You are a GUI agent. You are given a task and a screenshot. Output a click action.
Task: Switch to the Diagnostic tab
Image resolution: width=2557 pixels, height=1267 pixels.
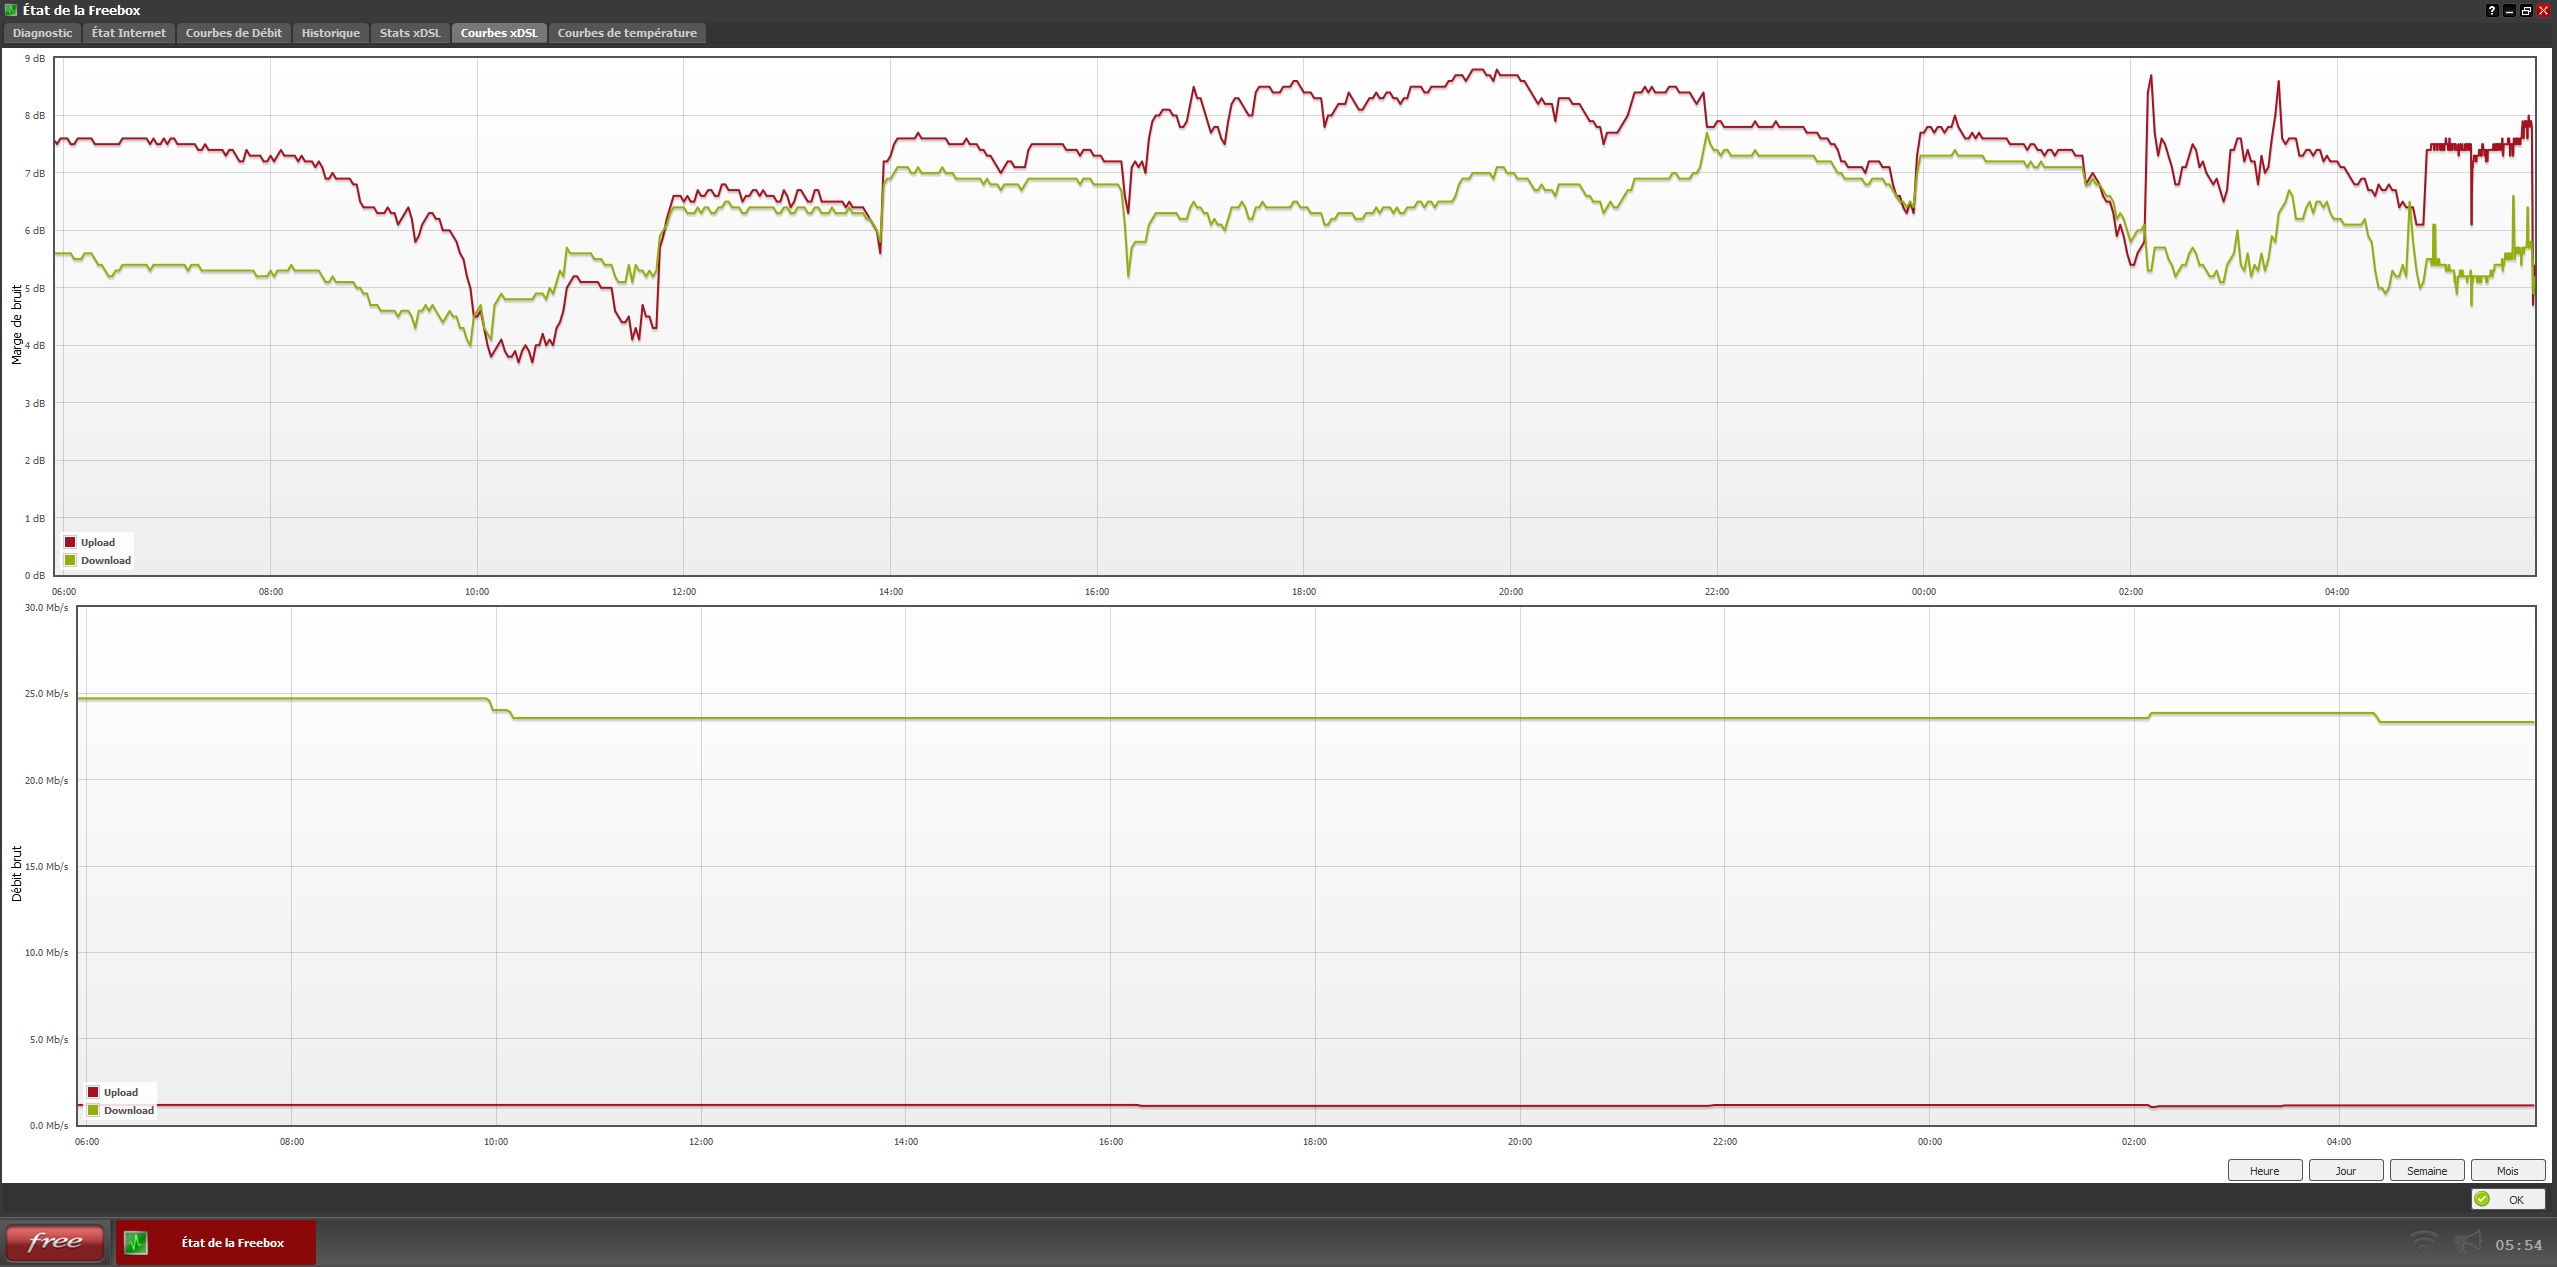pos(42,33)
